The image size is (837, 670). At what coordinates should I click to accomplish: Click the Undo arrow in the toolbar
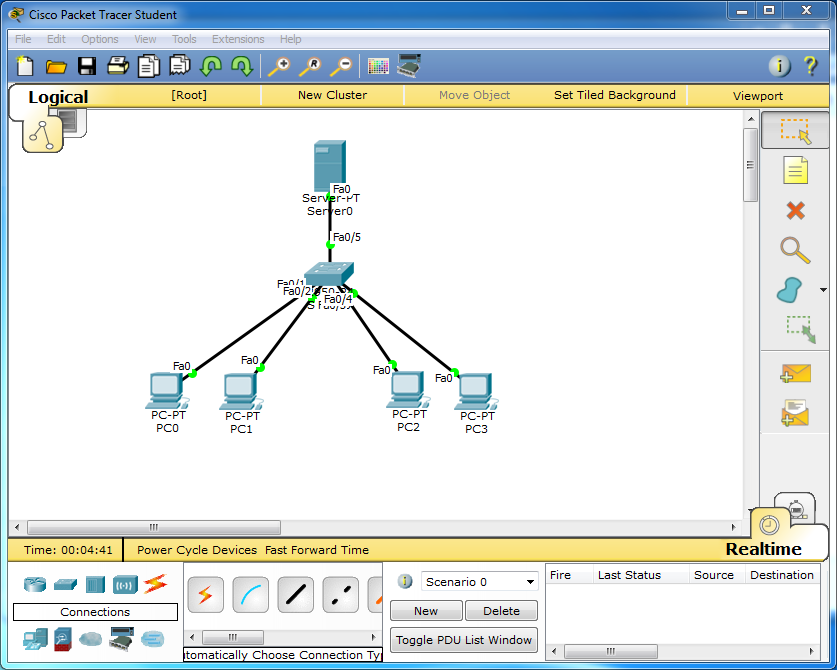pos(213,66)
